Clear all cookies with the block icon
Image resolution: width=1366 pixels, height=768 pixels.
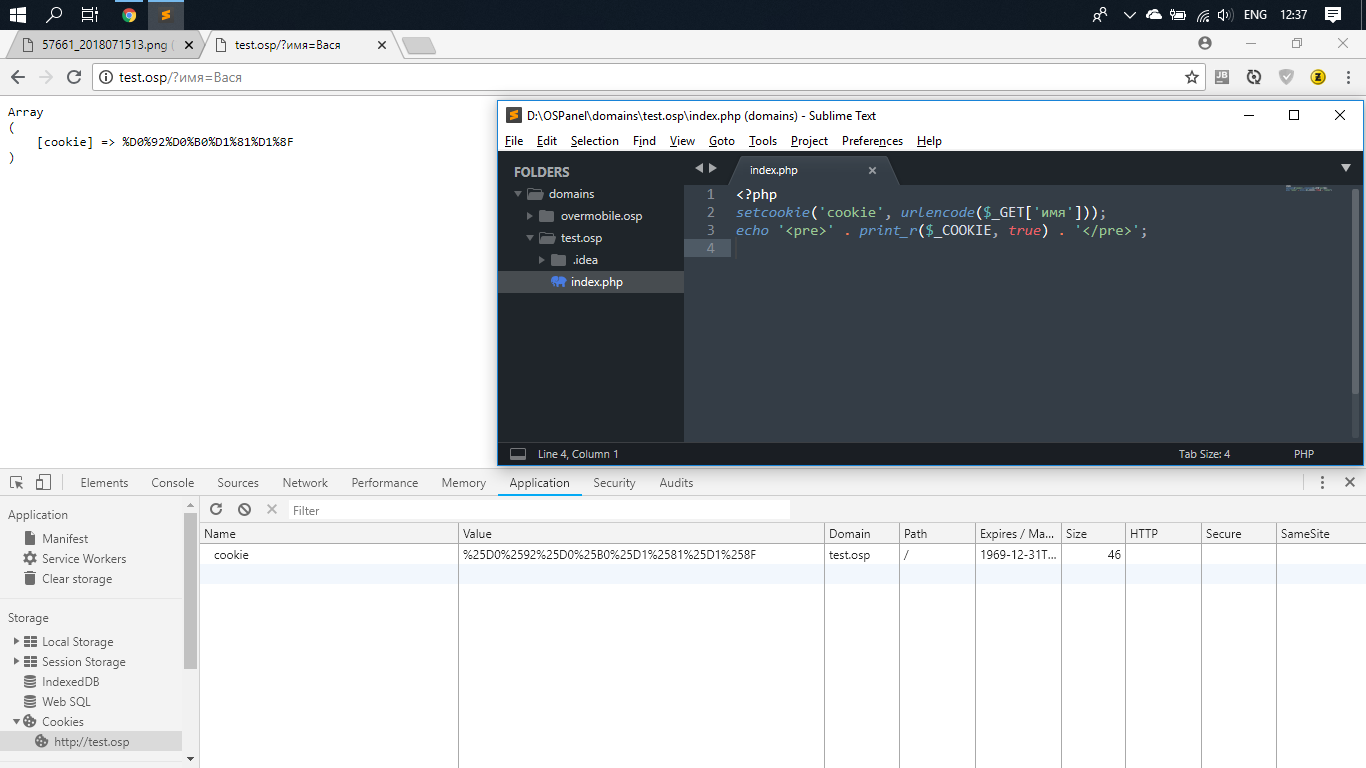point(244,510)
